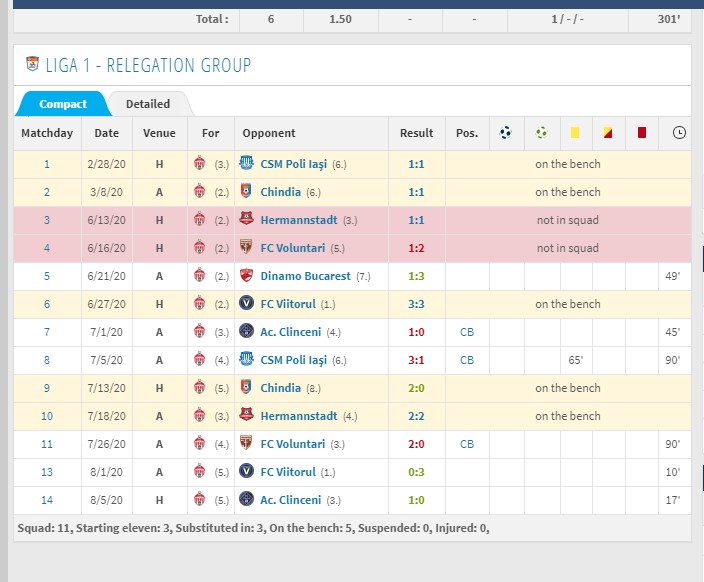704x582 pixels.
Task: Click the goals ball icon column header
Action: [x=506, y=133]
